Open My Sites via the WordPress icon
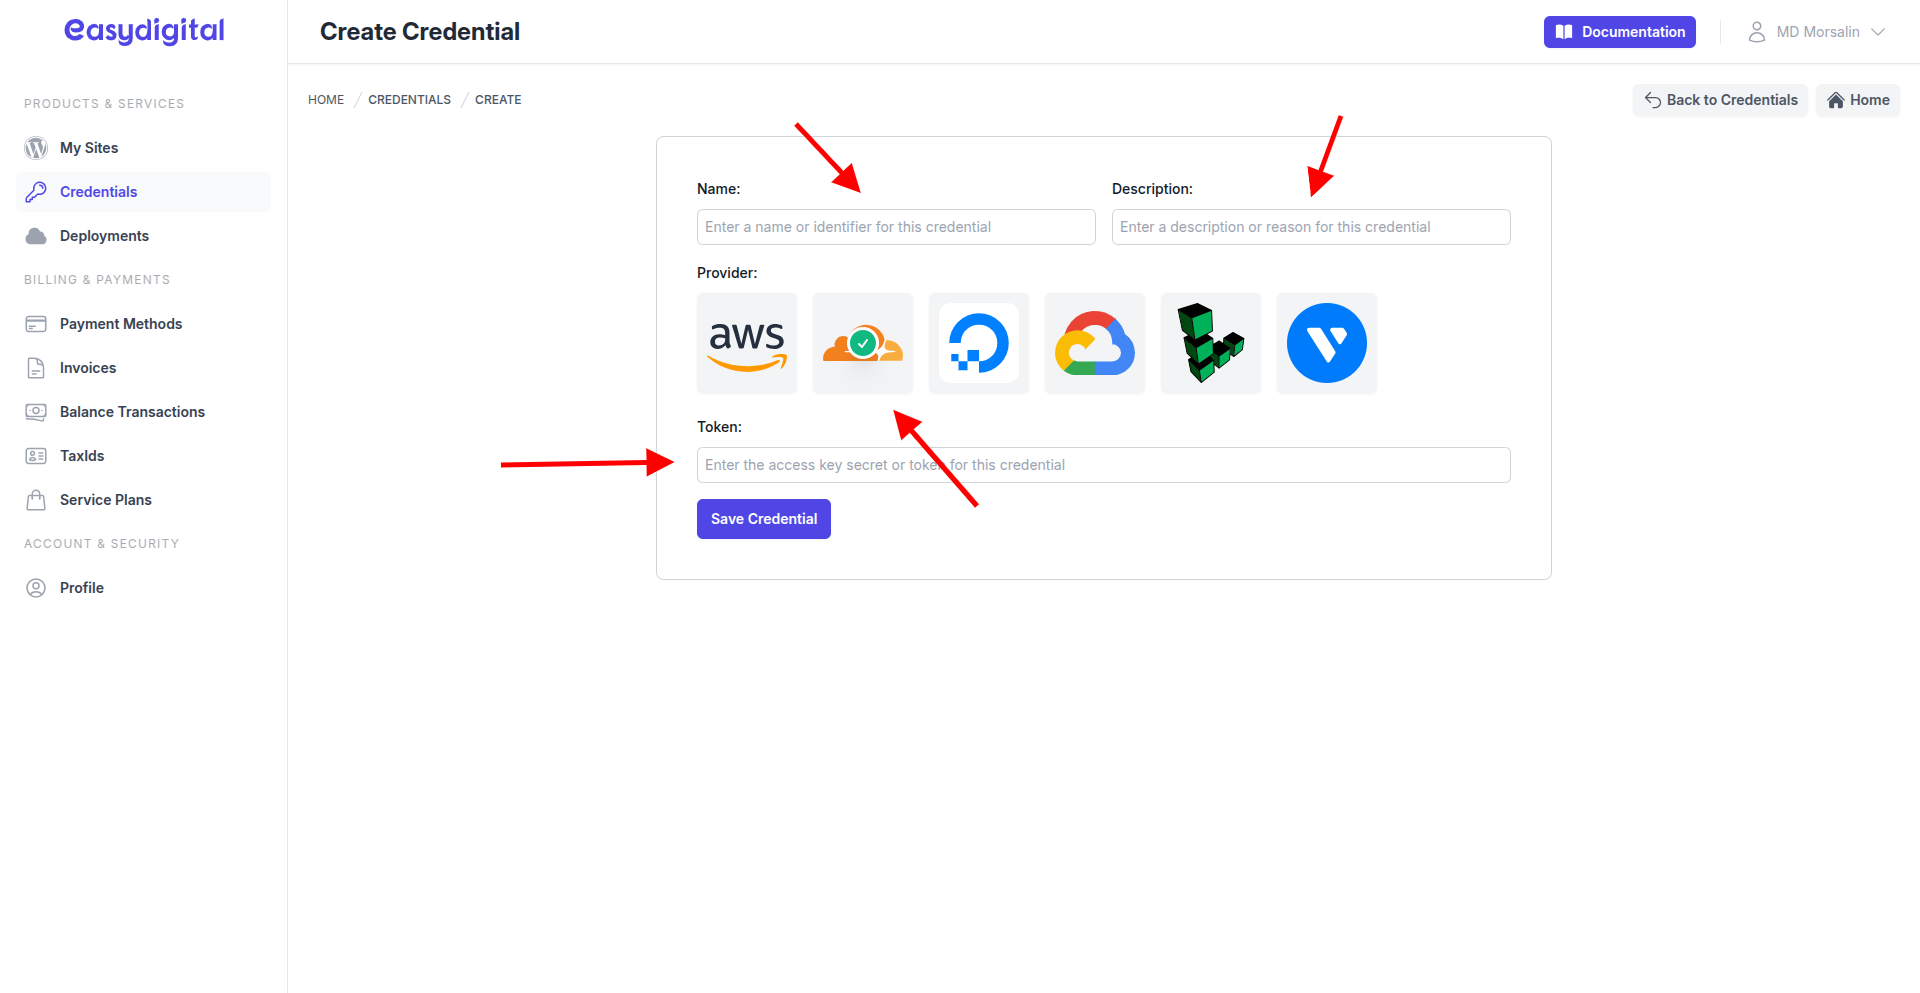Viewport: 1920px width, 993px height. coord(36,147)
